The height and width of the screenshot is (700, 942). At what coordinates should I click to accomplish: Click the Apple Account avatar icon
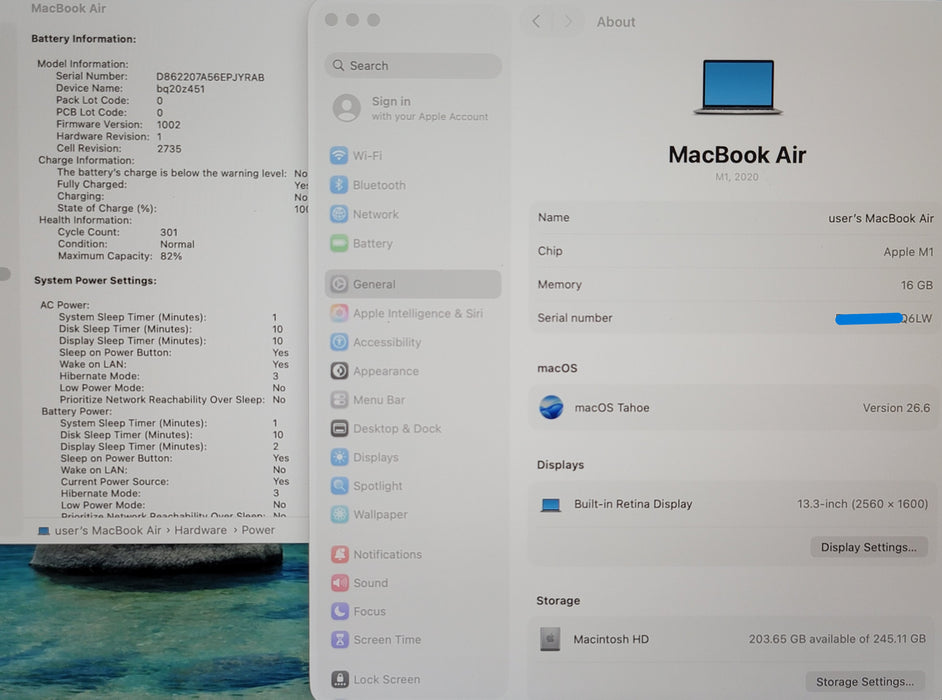[x=347, y=108]
